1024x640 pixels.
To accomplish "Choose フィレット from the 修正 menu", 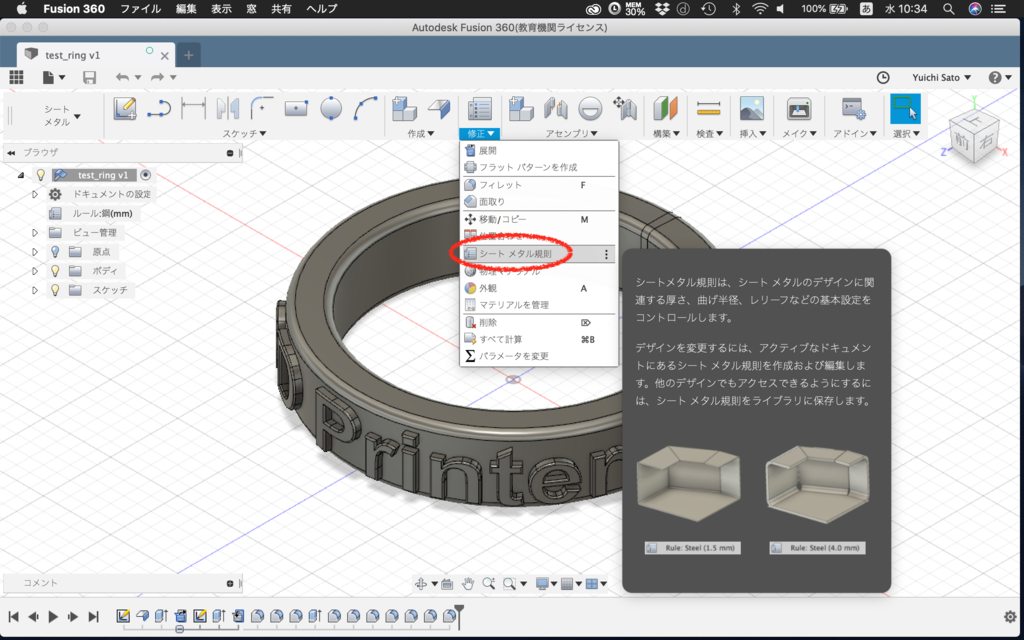I will tap(539, 185).
